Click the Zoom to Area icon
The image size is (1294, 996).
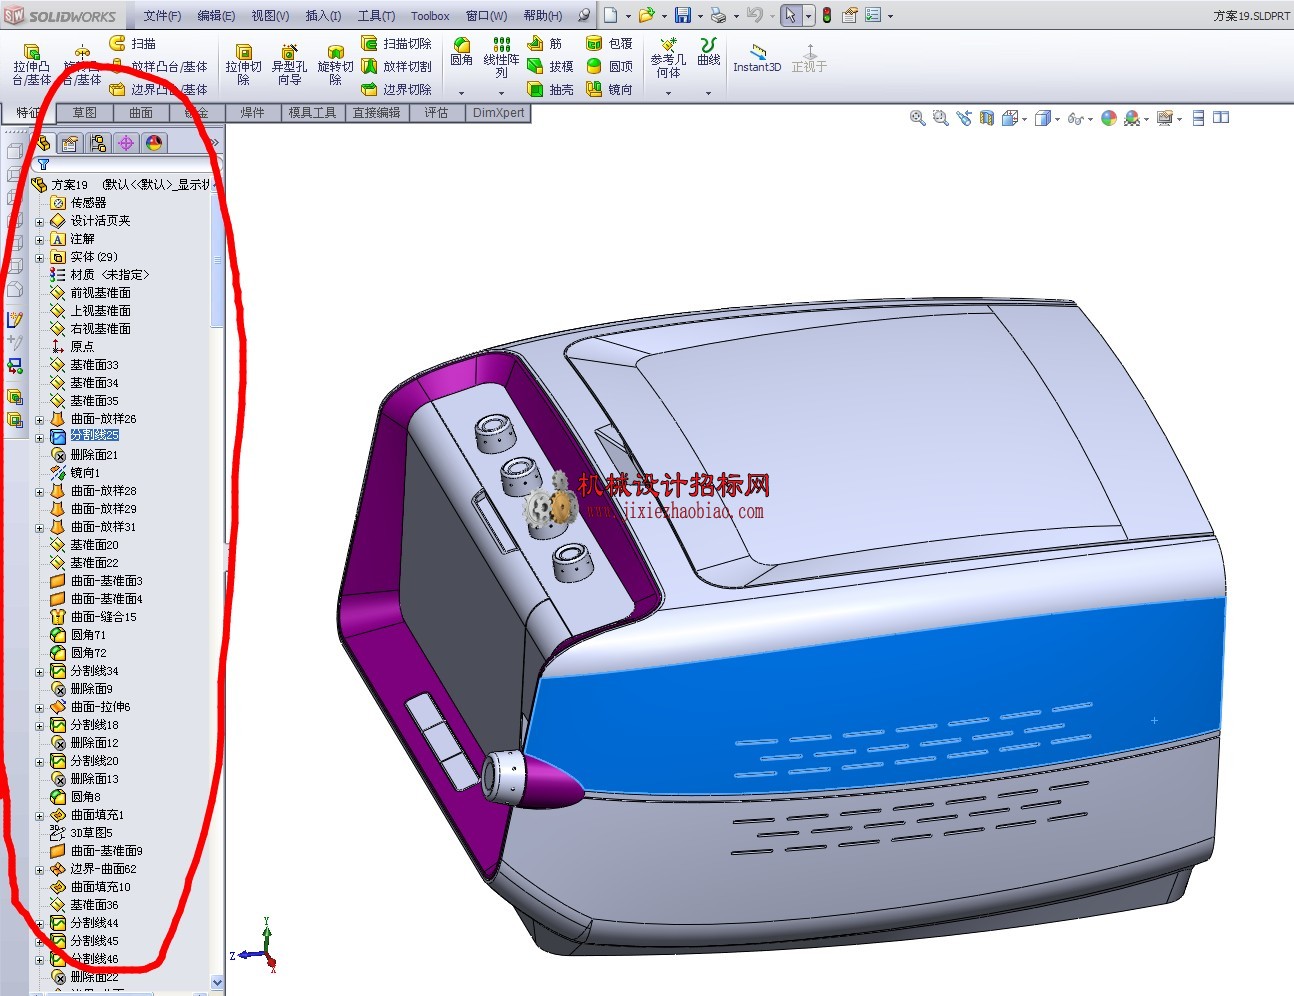[x=940, y=118]
